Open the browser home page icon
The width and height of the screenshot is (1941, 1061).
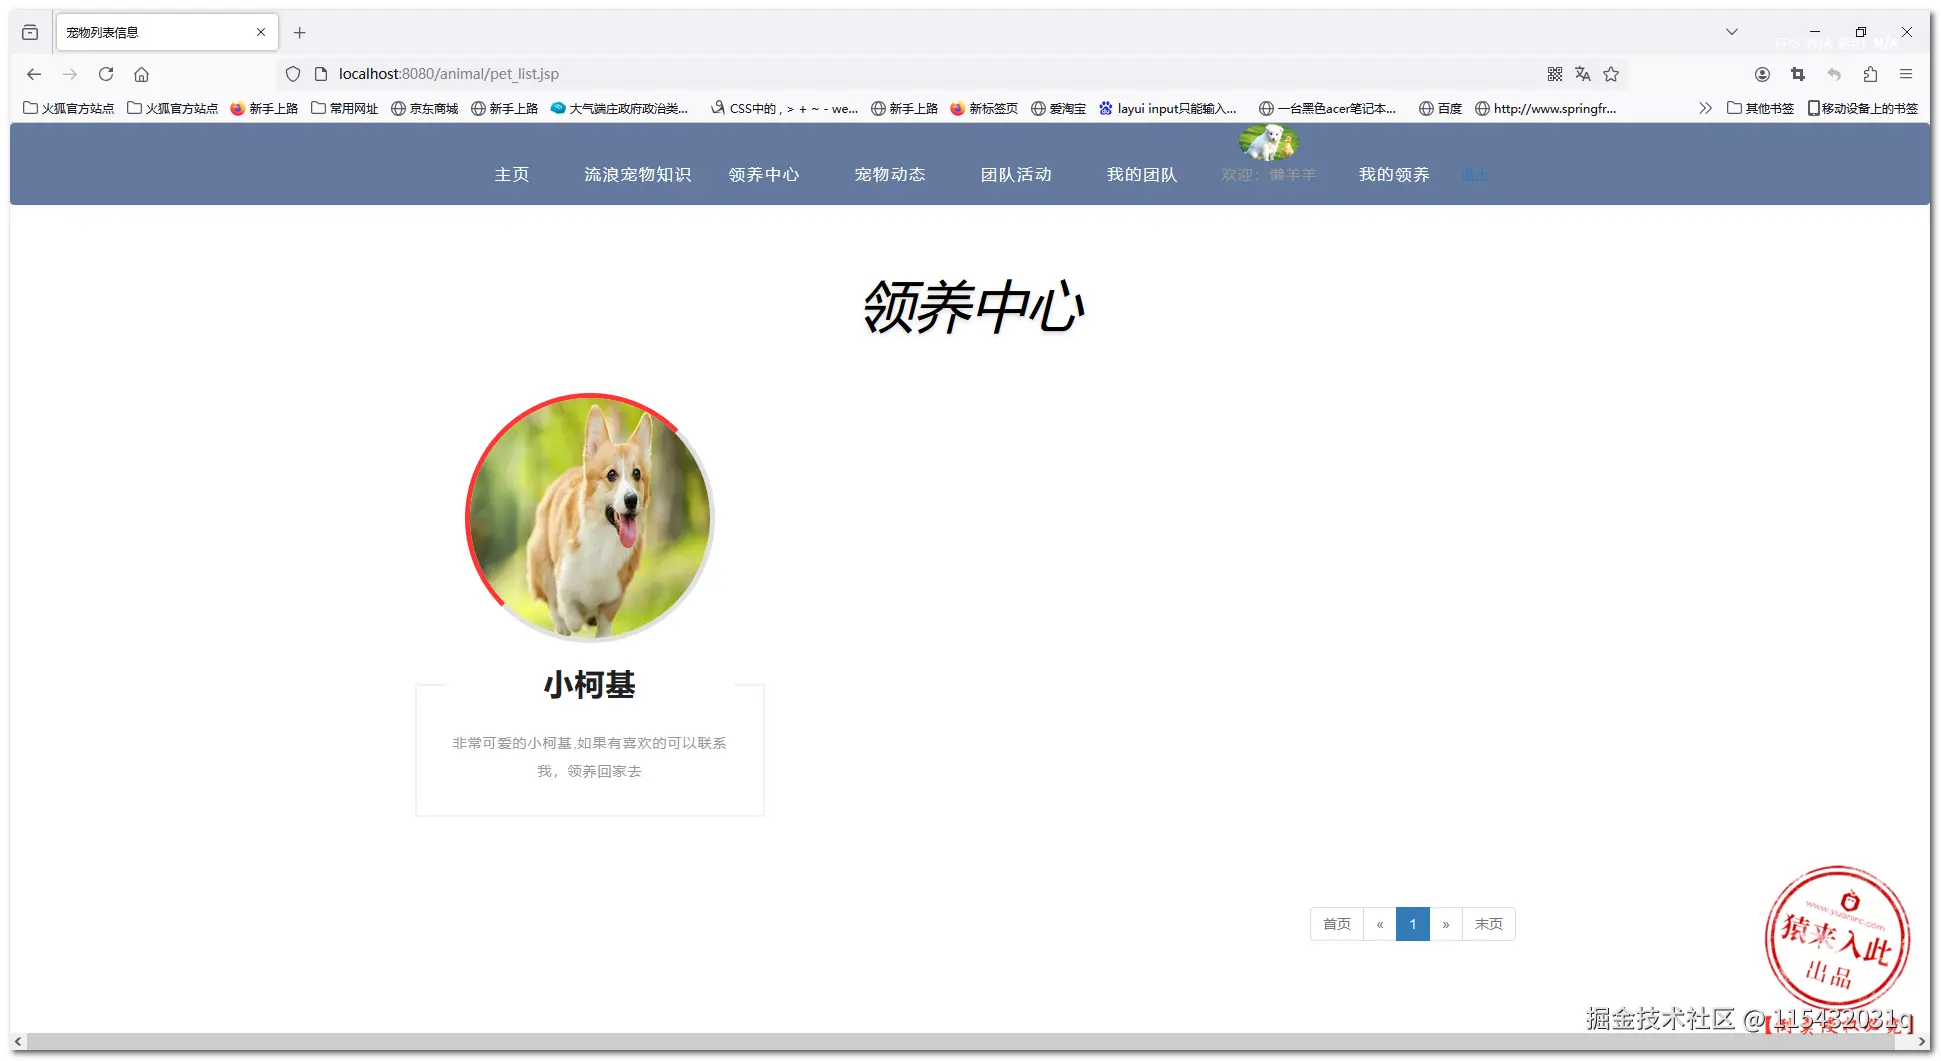point(141,74)
